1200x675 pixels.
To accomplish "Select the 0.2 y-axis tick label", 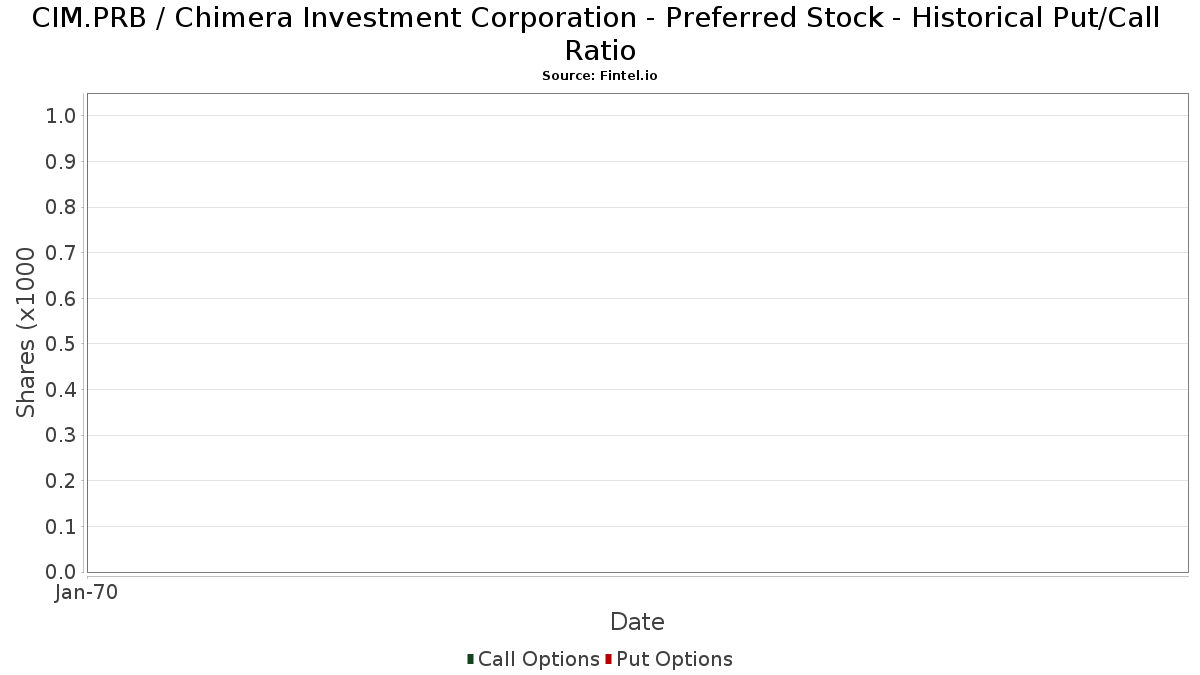I will point(61,481).
